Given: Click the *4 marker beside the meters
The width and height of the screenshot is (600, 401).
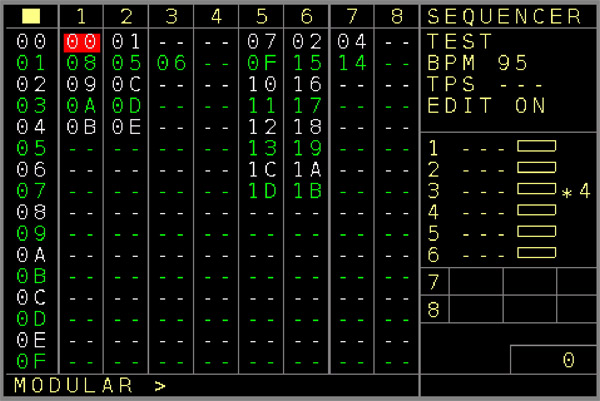Looking at the screenshot, I should pyautogui.click(x=576, y=191).
